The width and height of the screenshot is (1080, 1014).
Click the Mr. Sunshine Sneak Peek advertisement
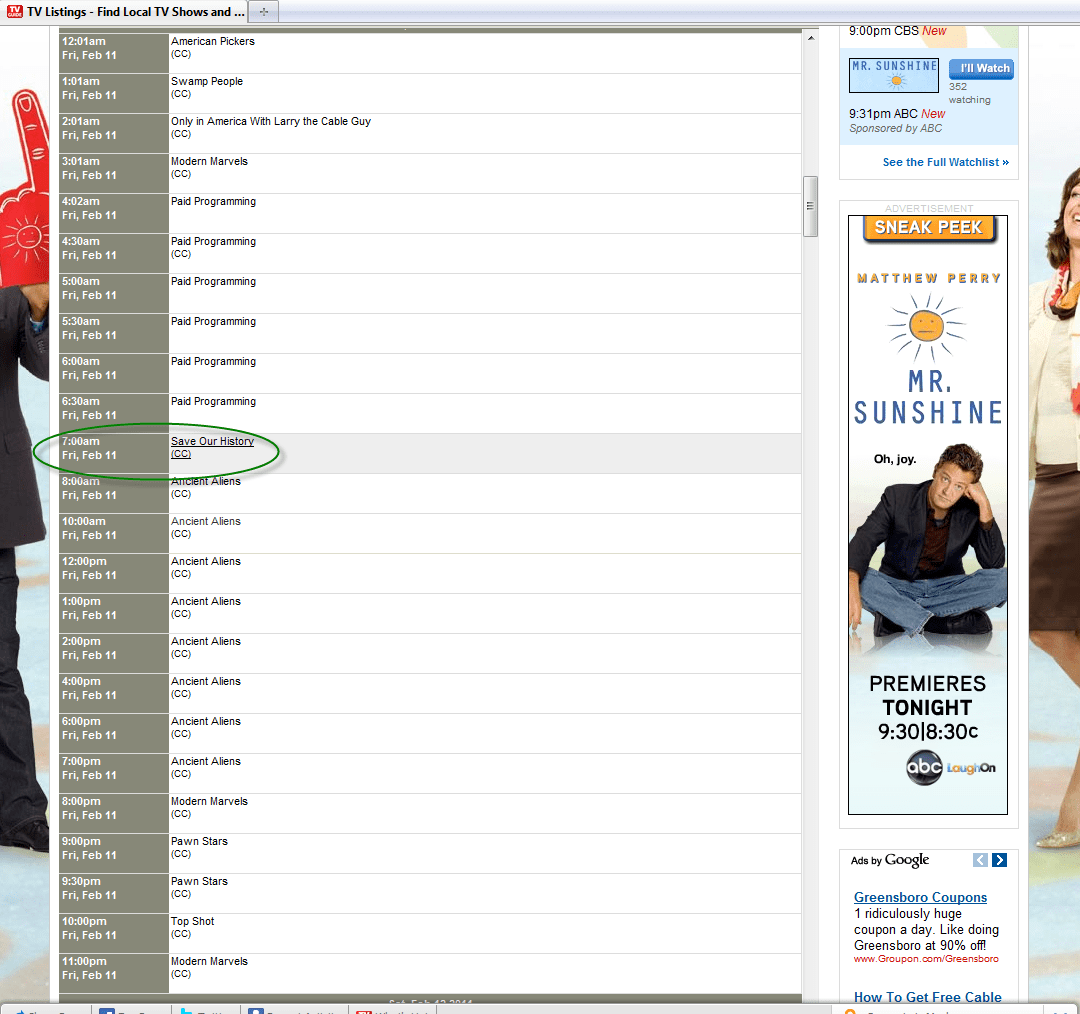click(927, 515)
